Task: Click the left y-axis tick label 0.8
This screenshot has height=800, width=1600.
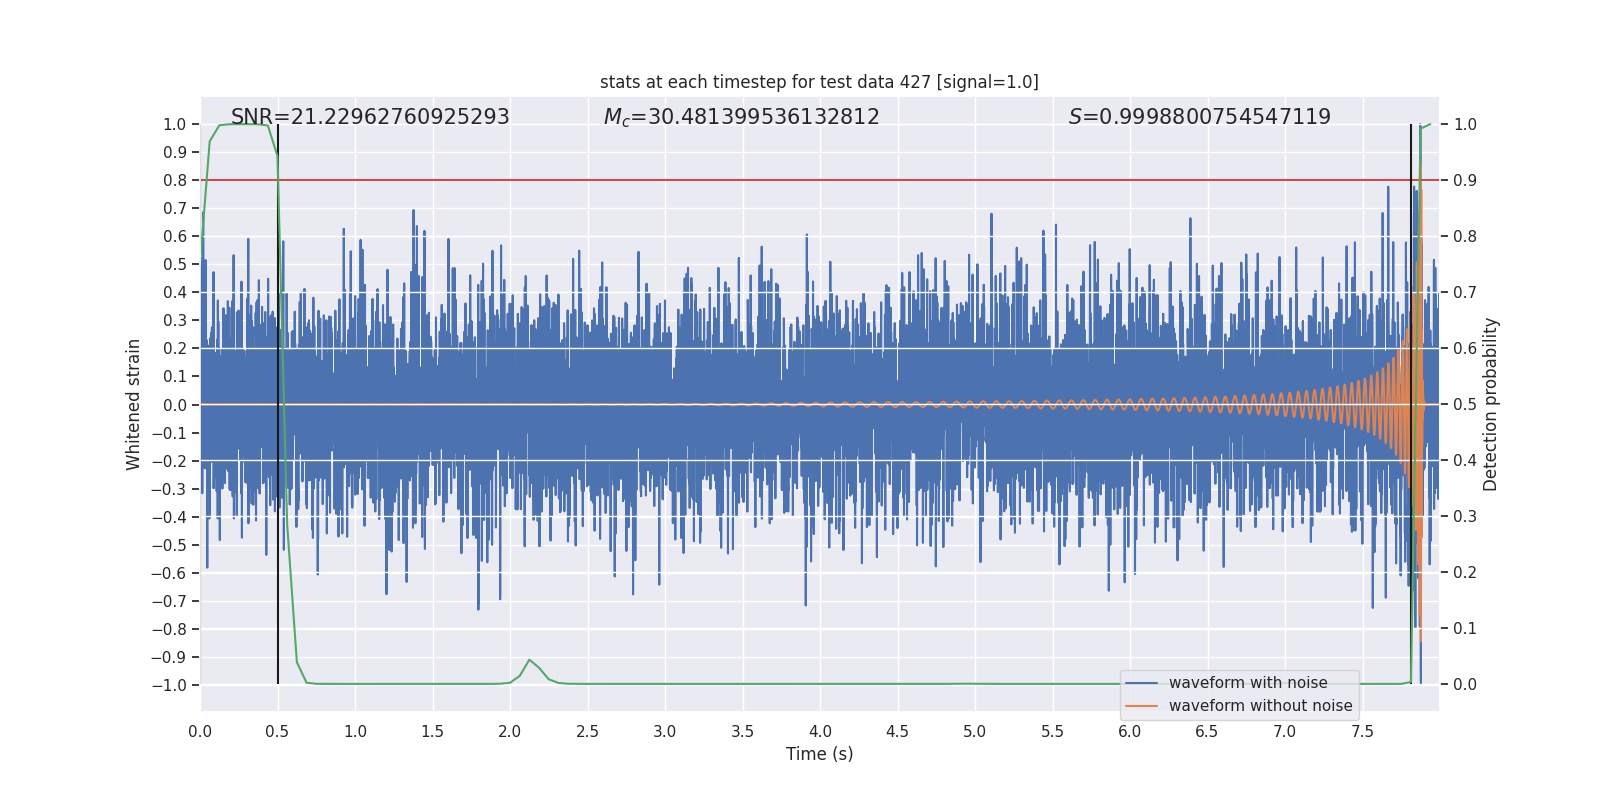Action: pos(175,181)
